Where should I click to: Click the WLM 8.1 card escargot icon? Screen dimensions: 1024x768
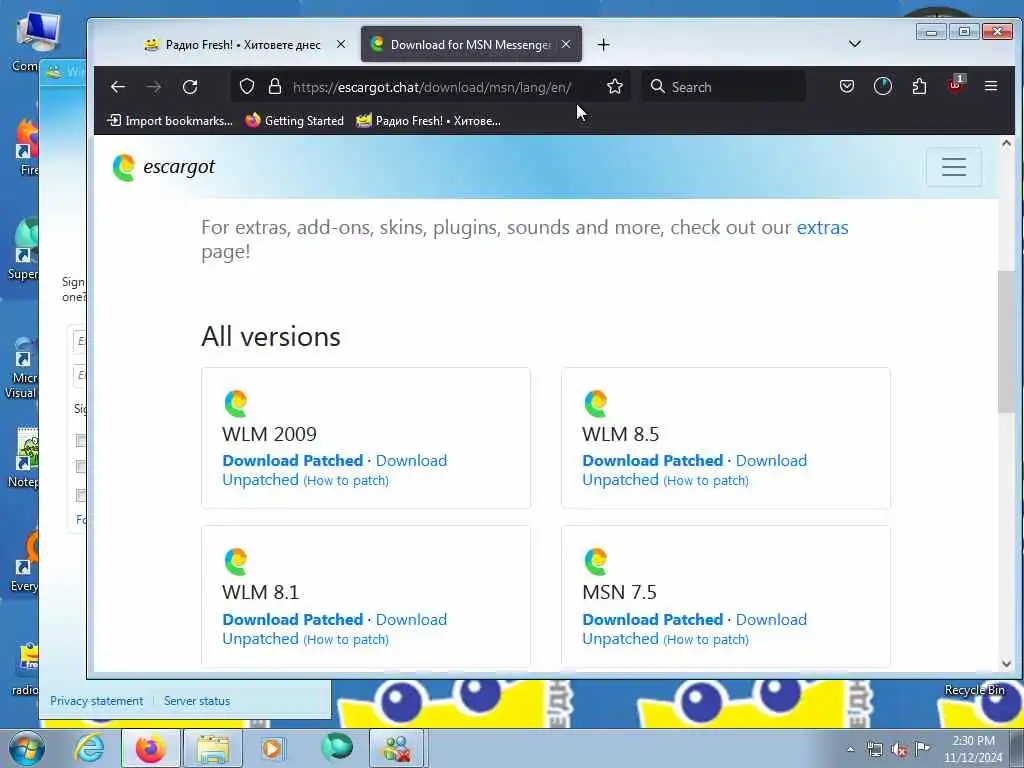(x=236, y=562)
